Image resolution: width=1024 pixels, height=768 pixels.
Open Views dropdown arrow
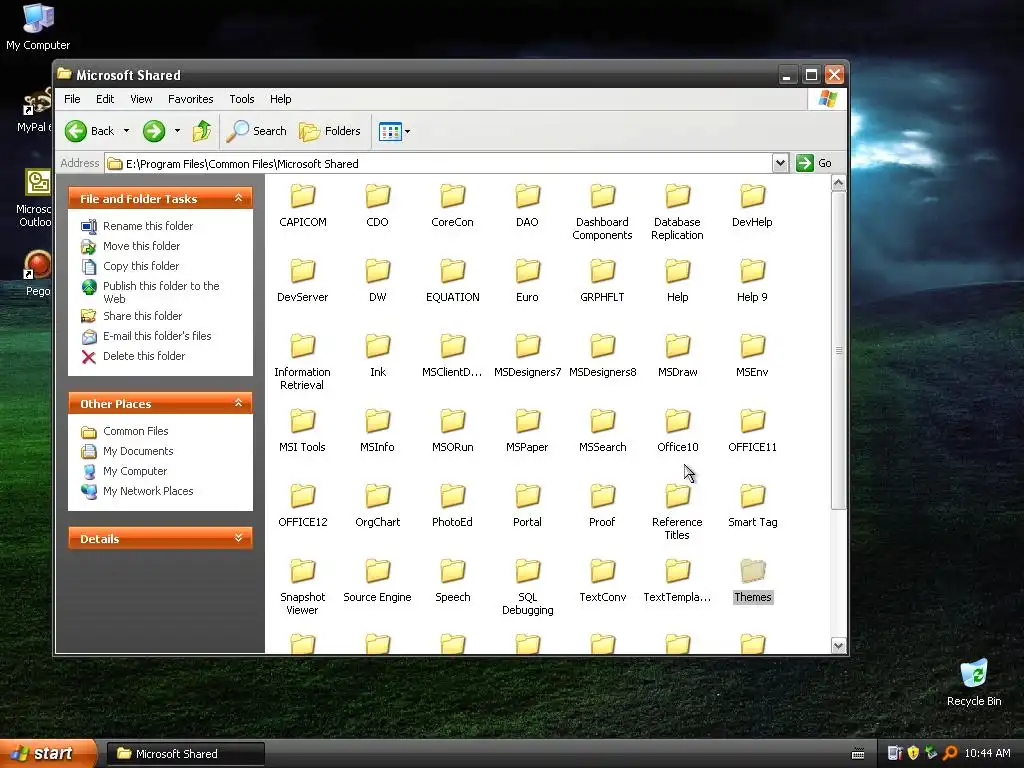[408, 131]
